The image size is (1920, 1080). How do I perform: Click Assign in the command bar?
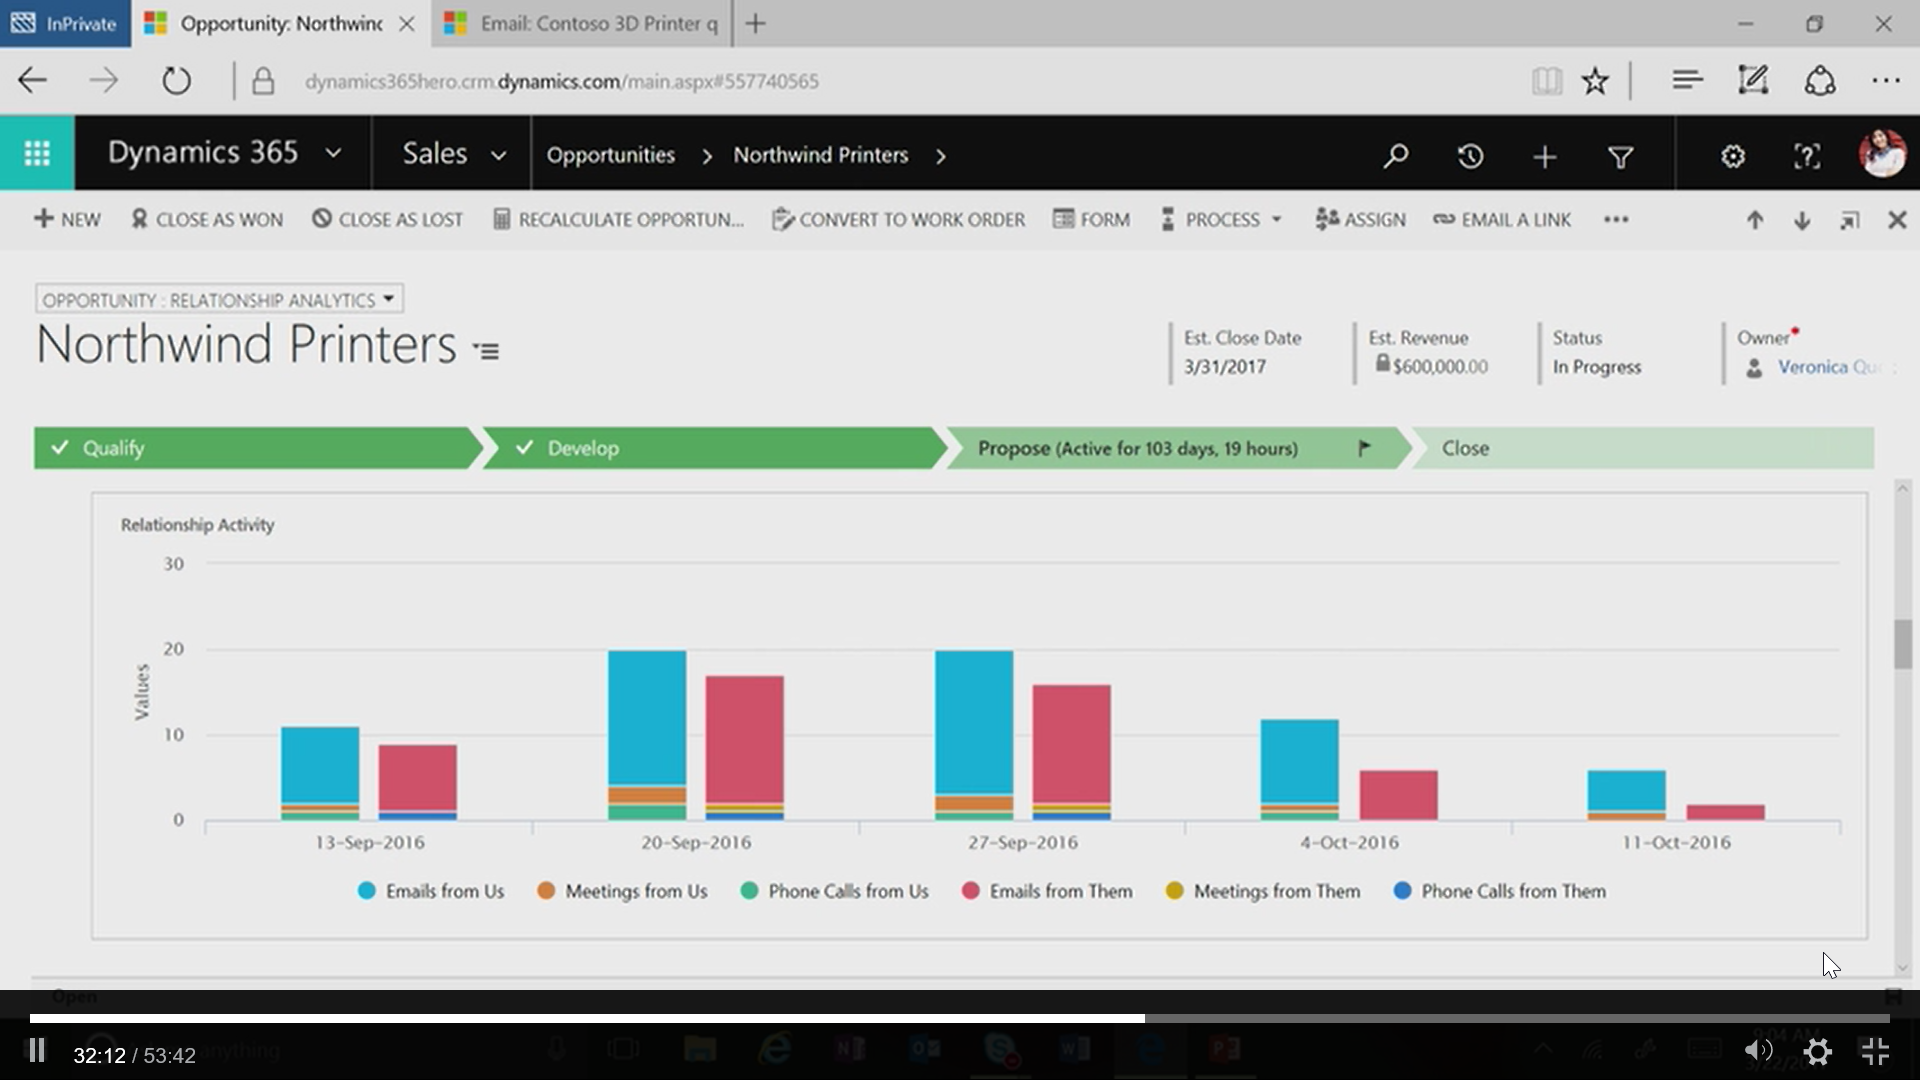point(1360,220)
